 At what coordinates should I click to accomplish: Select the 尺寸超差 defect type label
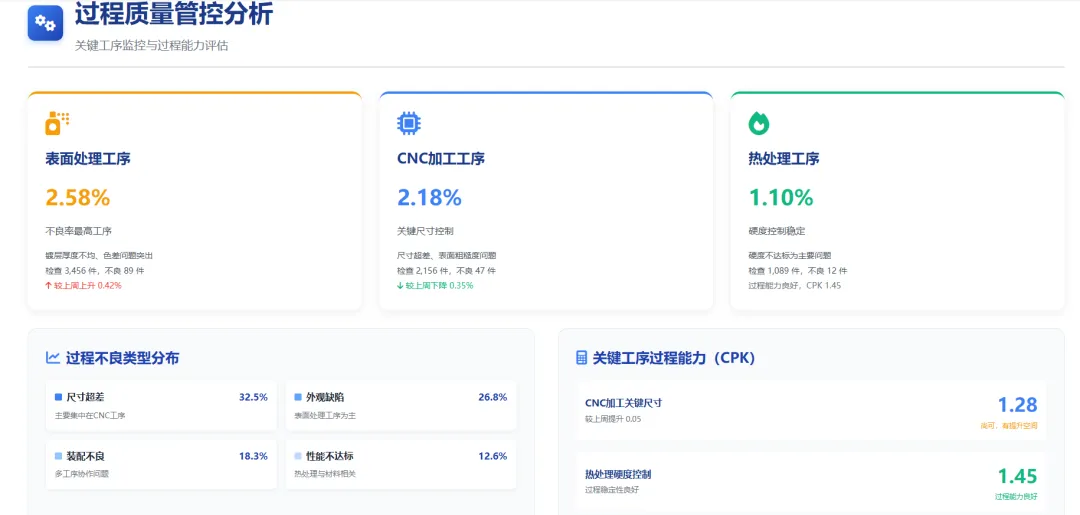click(85, 397)
